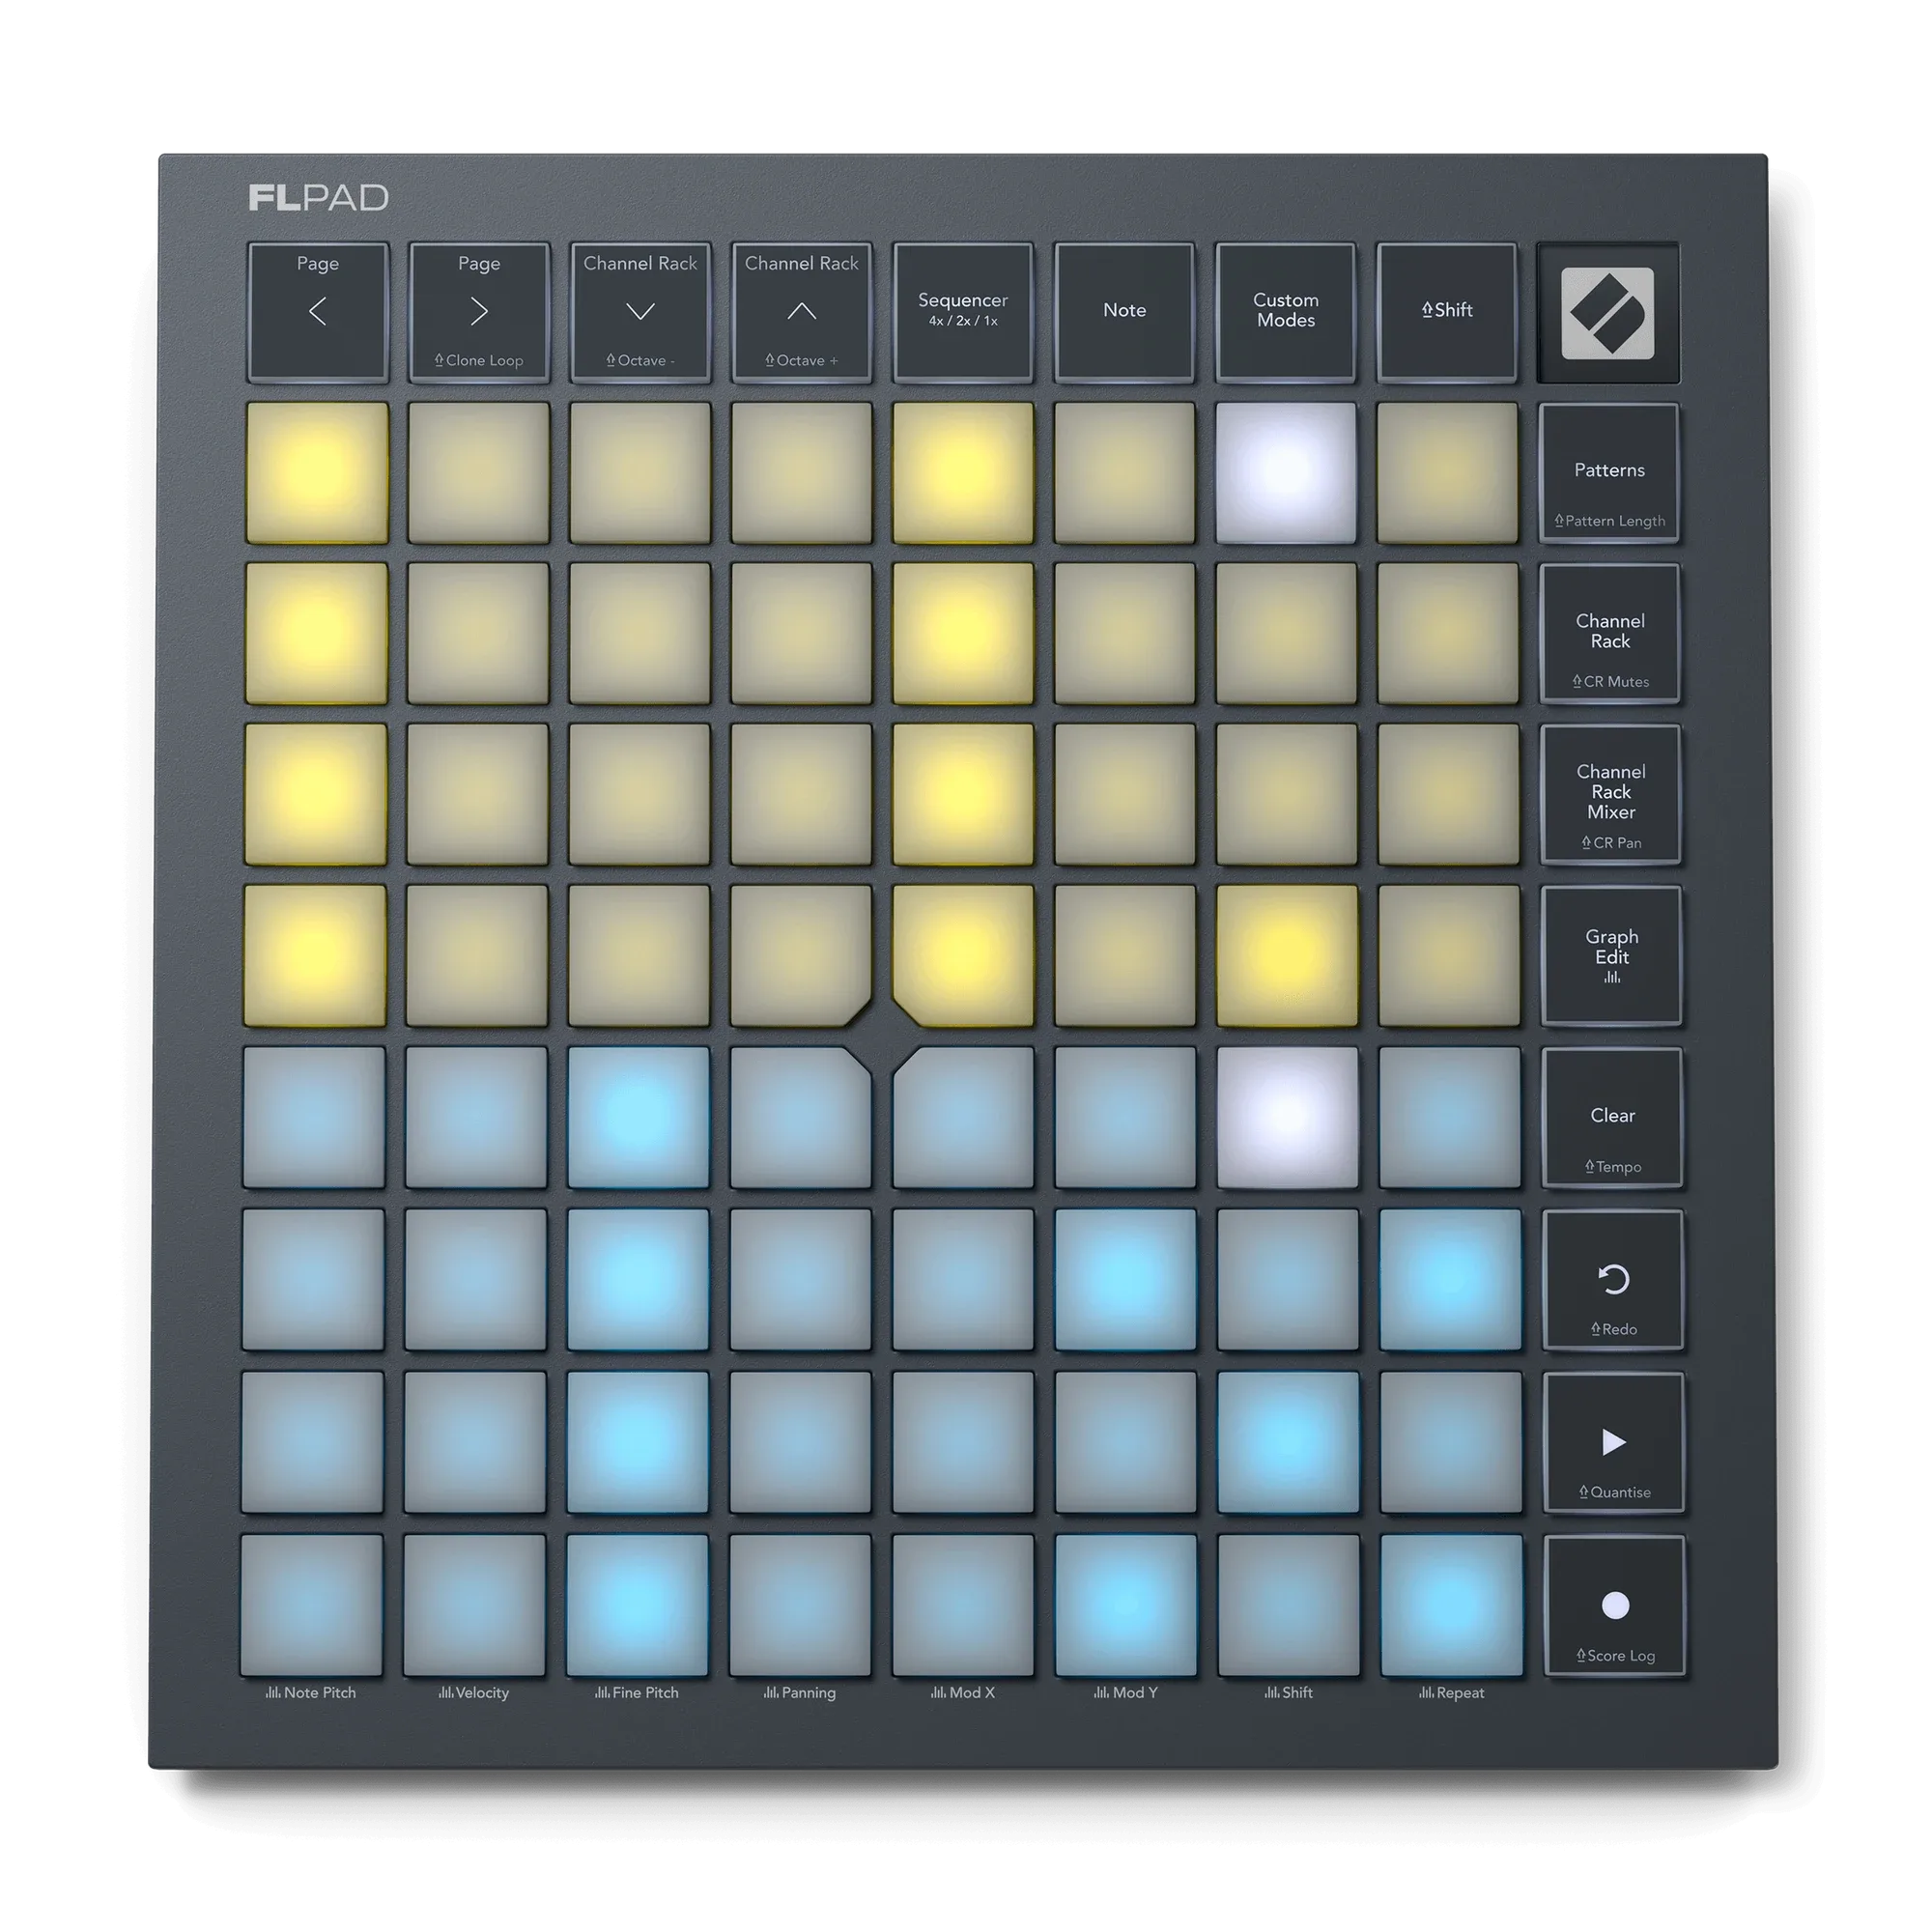Image resolution: width=1932 pixels, height=1932 pixels.
Task: Select the Sequencer mode button
Action: (x=963, y=312)
